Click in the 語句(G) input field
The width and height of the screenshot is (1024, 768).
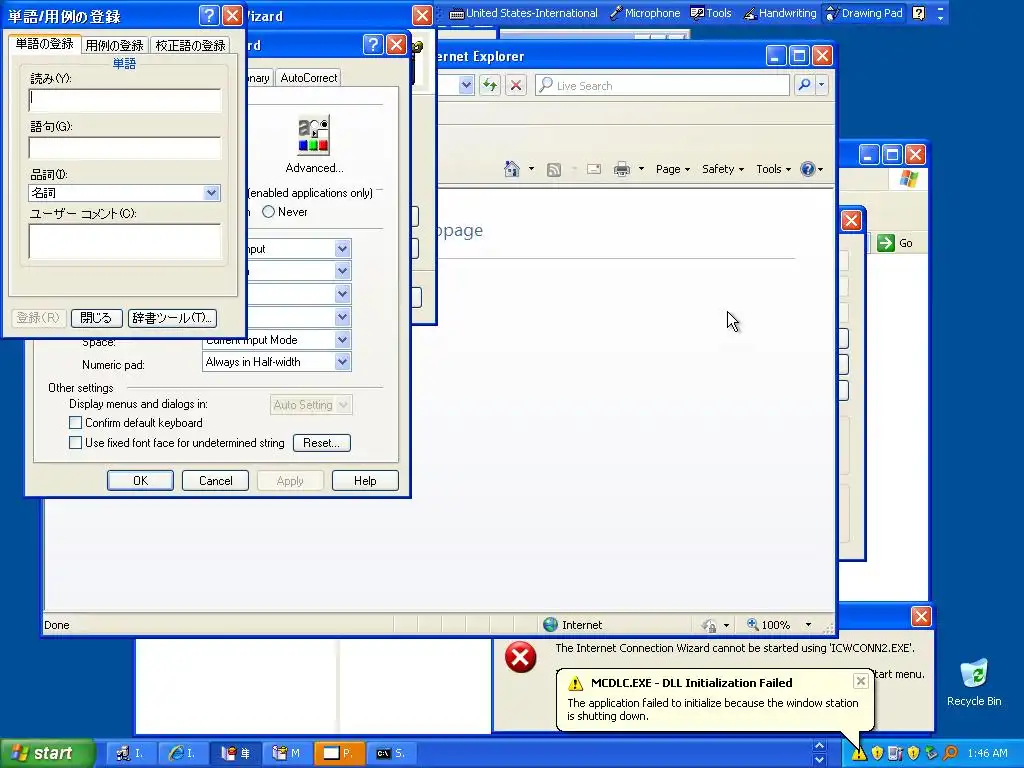coord(125,148)
